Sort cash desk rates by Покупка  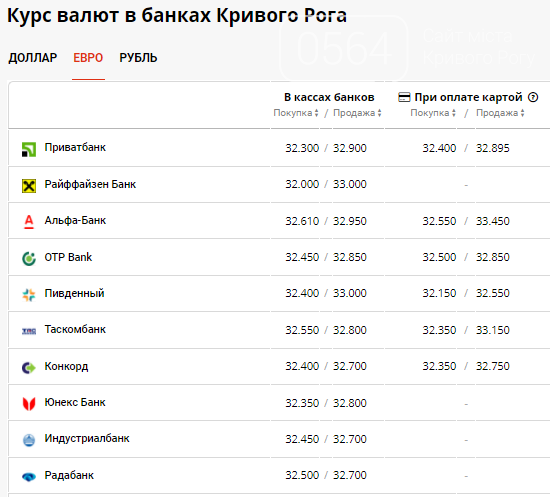coord(296,113)
